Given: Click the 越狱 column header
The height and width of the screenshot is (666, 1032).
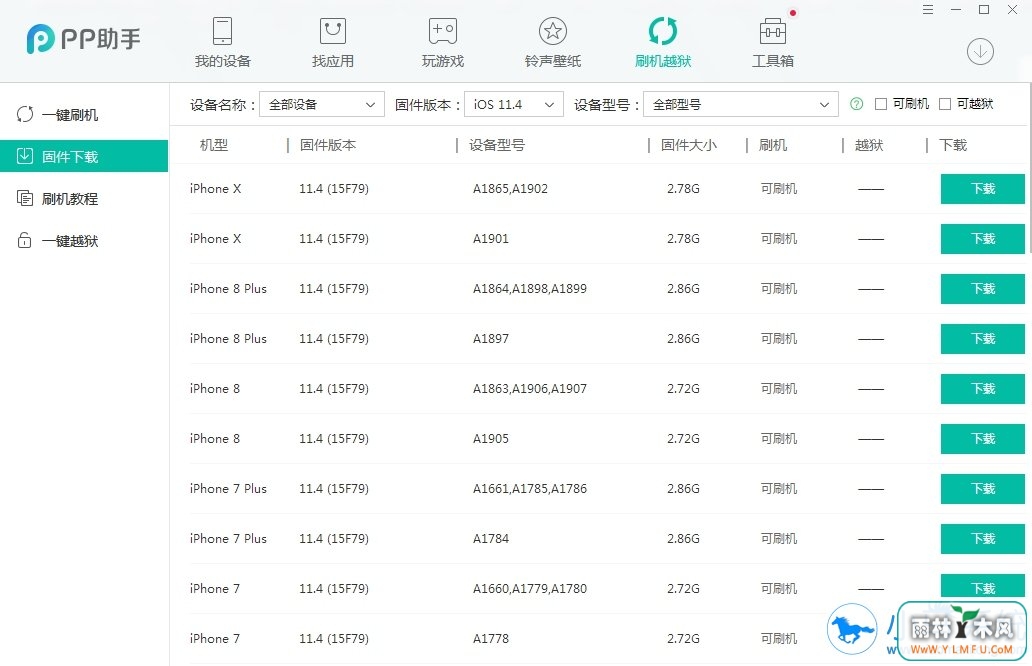Looking at the screenshot, I should tap(869, 145).
